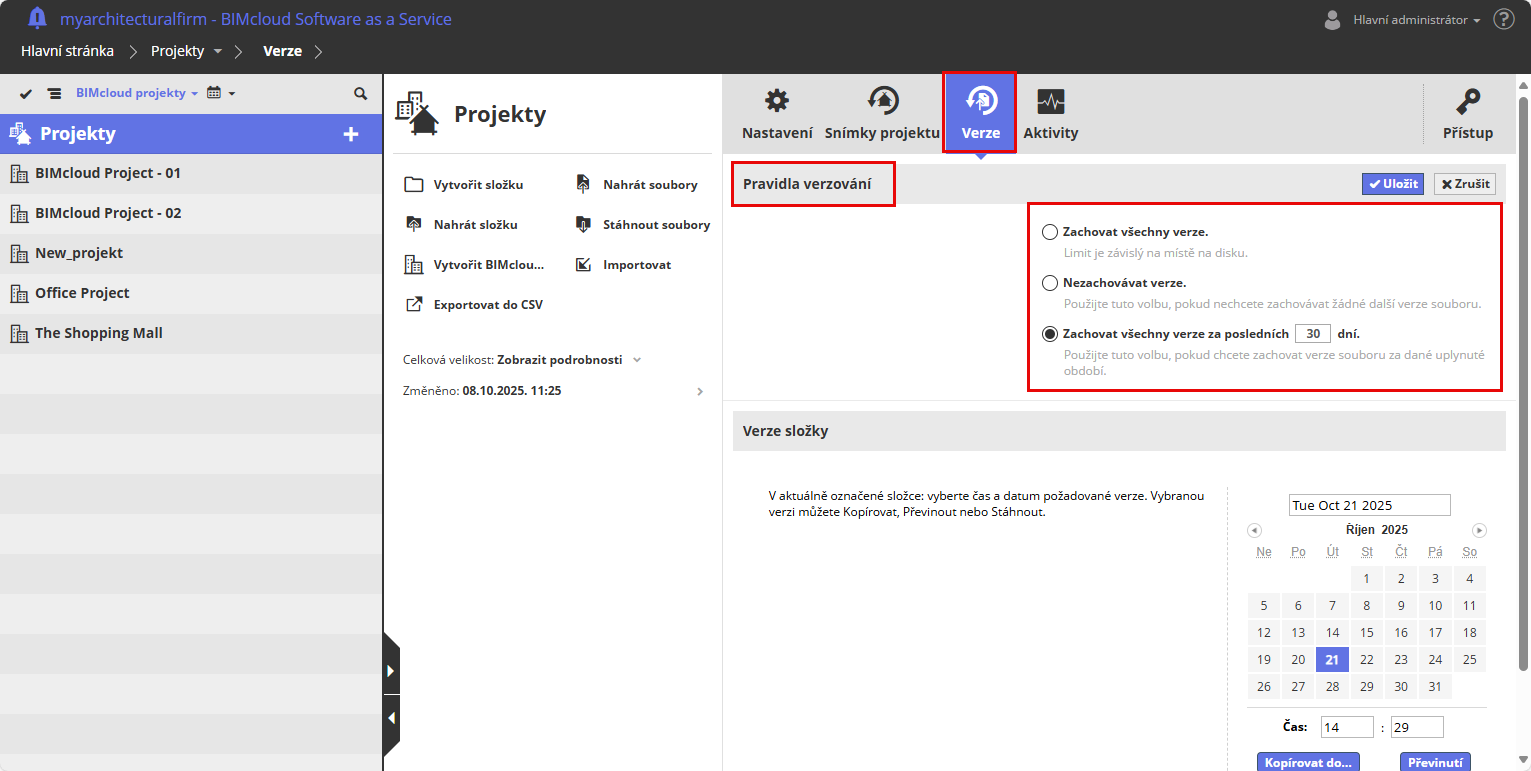Viewport: 1531px width, 771px height.
Task: Click the user avatar icon
Action: [x=1332, y=20]
